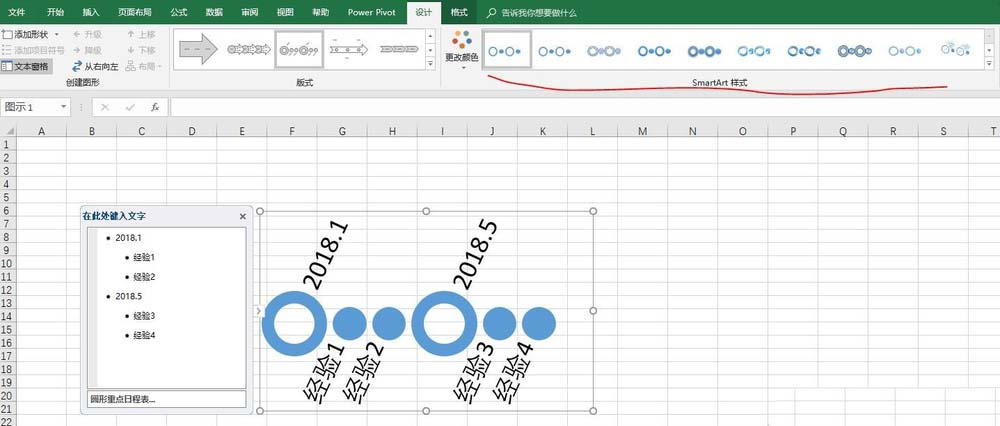
Task: Click the formula bar cancel X icon
Action: (105, 107)
